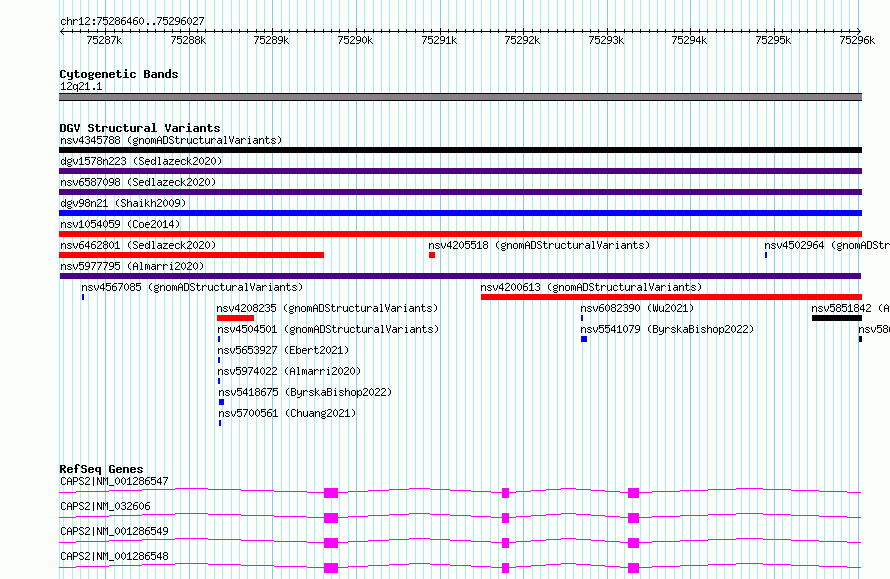Click the purple bar under dgv1578n223
The width and height of the screenshot is (890, 579).
coord(460,171)
